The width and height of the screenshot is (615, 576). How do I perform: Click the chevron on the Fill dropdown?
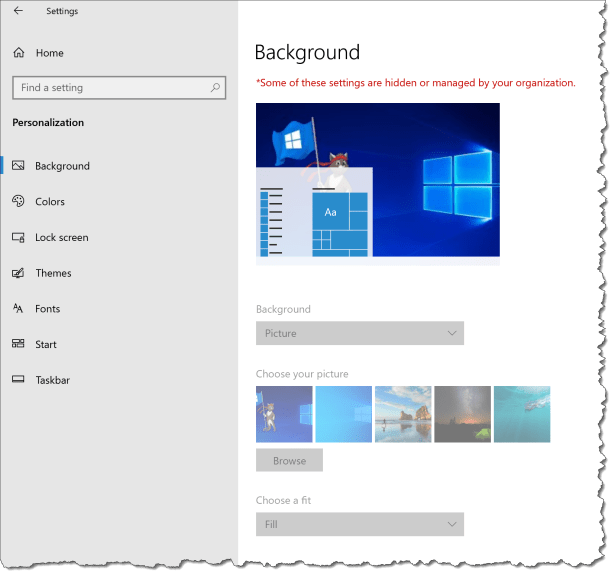coord(452,524)
